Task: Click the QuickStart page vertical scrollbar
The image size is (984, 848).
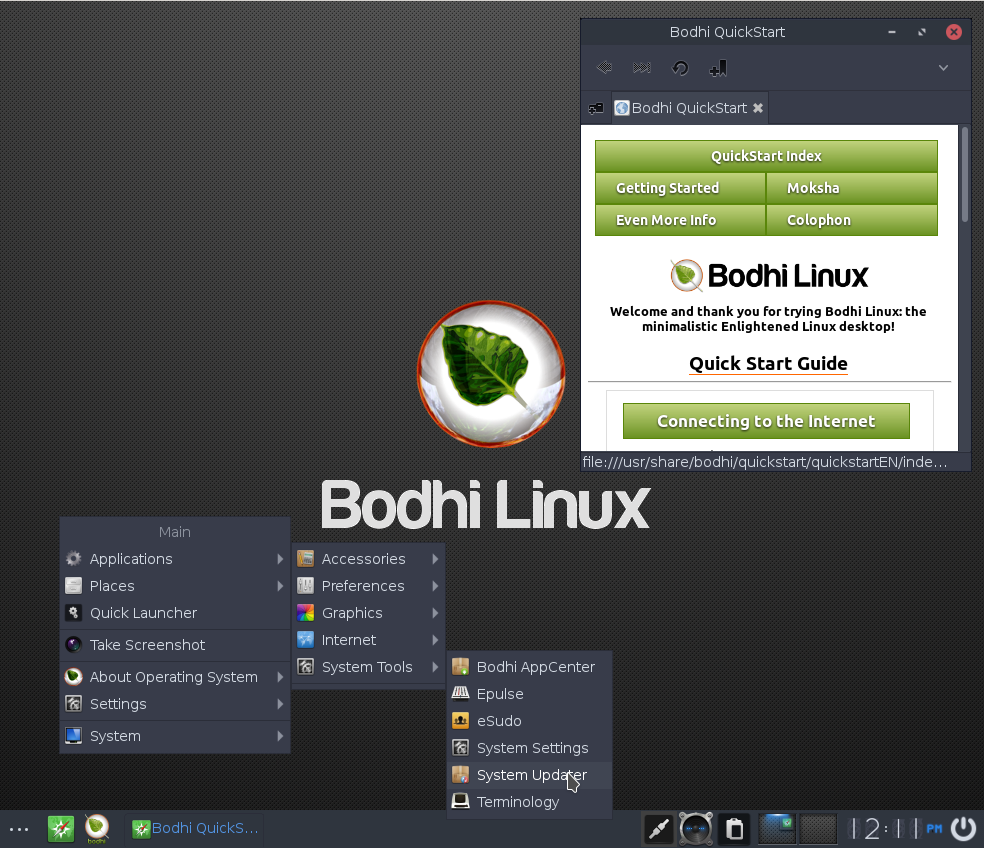Action: 965,174
